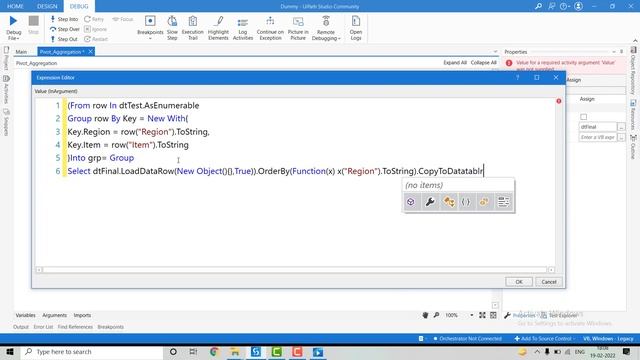Tick the checkbox in Properties panel
This screenshot has width=640, height=360.
pyautogui.click(x=584, y=117)
